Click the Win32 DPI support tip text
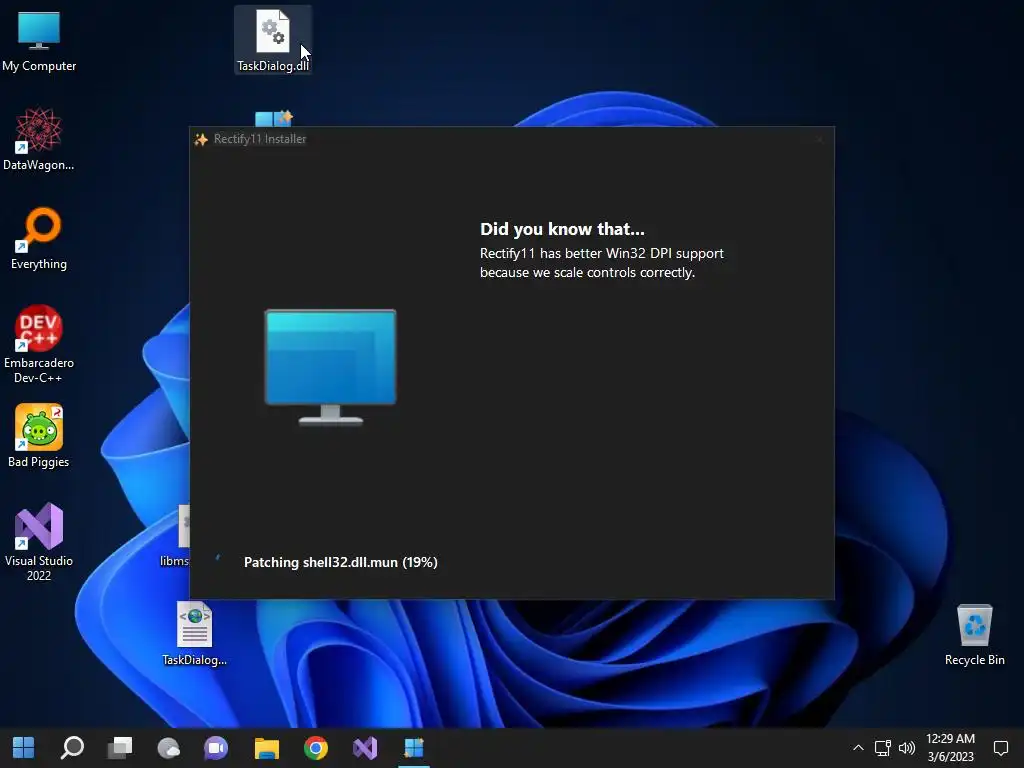Screen dimensions: 1024x768 pos(601,263)
